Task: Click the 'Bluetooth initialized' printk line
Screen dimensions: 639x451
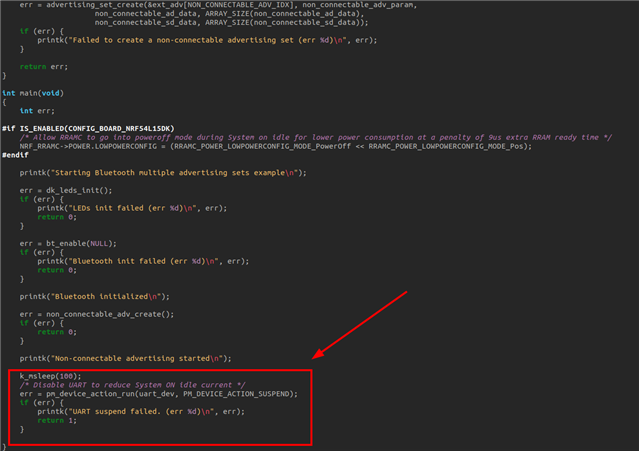Action: click(95, 297)
